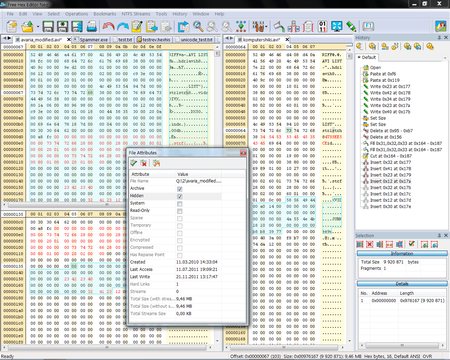Select the 'Cut at 0x164 - 0x187' history entry
Screen dimensions: 450x360
point(391,156)
